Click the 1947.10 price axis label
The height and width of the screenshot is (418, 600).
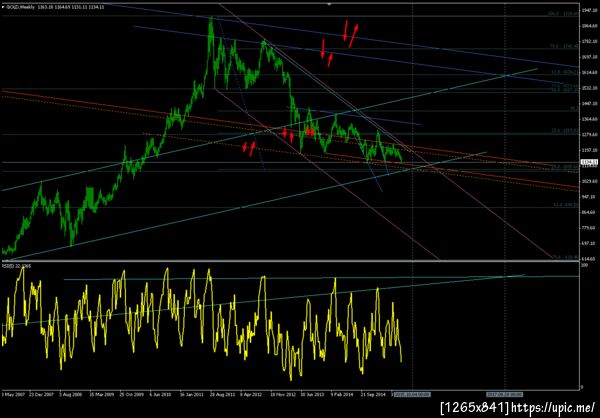tap(589, 10)
